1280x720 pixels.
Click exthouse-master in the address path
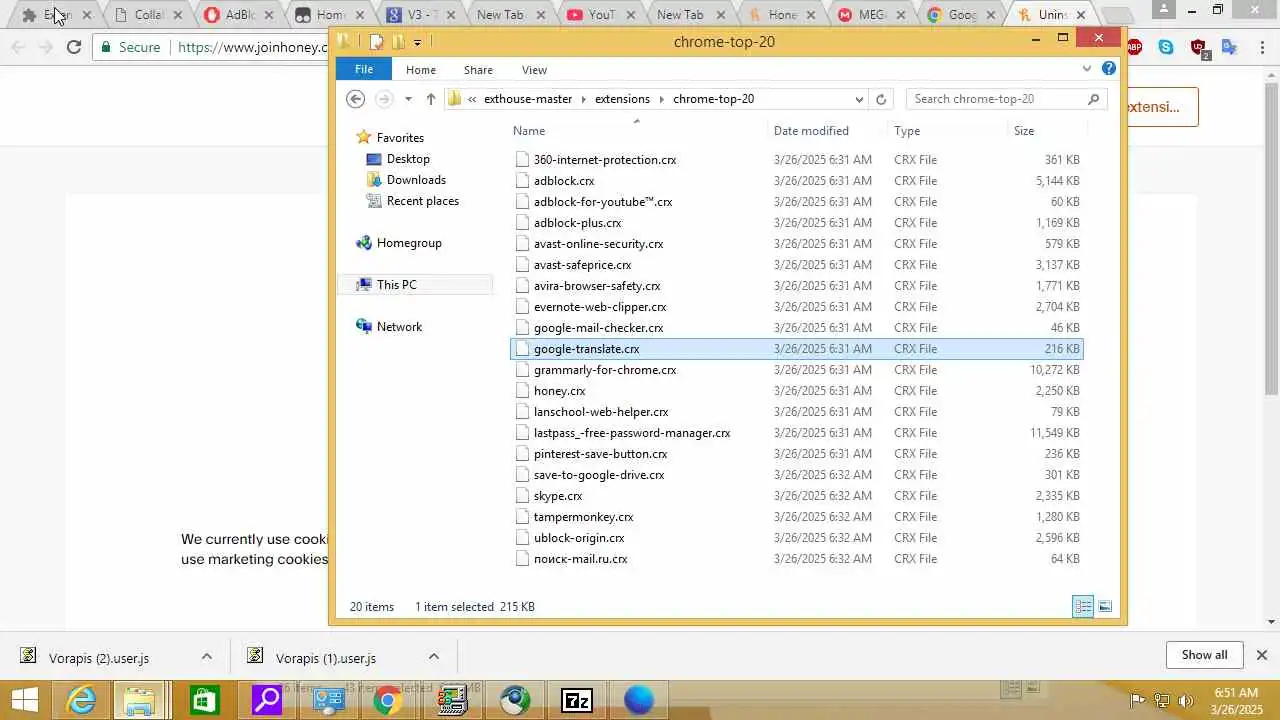[528, 99]
